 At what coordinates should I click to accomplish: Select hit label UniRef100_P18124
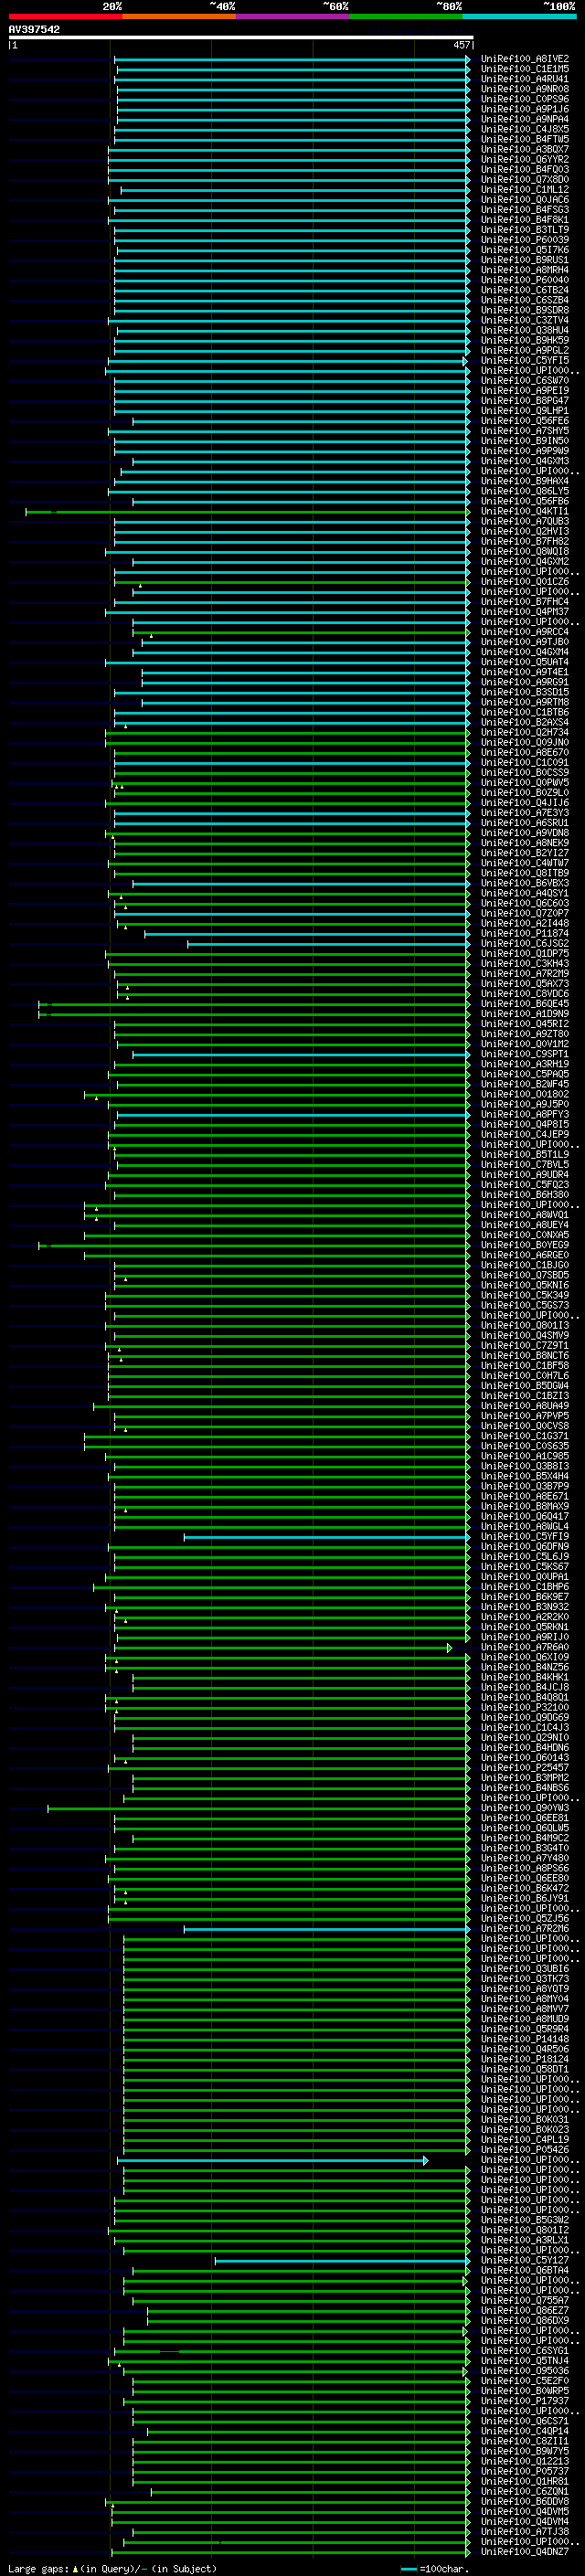click(x=525, y=2059)
